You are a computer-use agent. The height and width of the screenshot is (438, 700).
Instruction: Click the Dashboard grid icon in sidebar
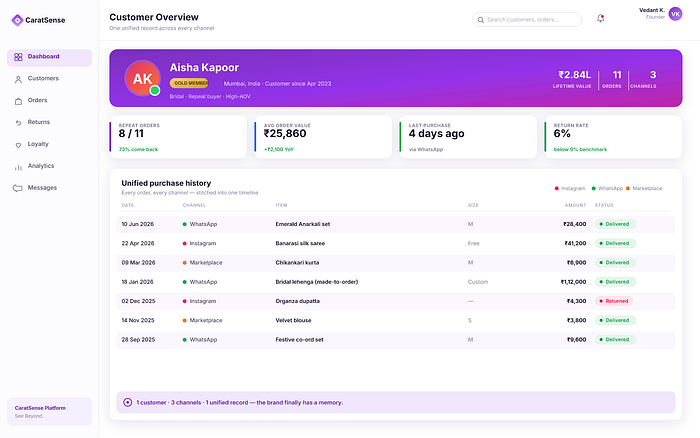(18, 57)
